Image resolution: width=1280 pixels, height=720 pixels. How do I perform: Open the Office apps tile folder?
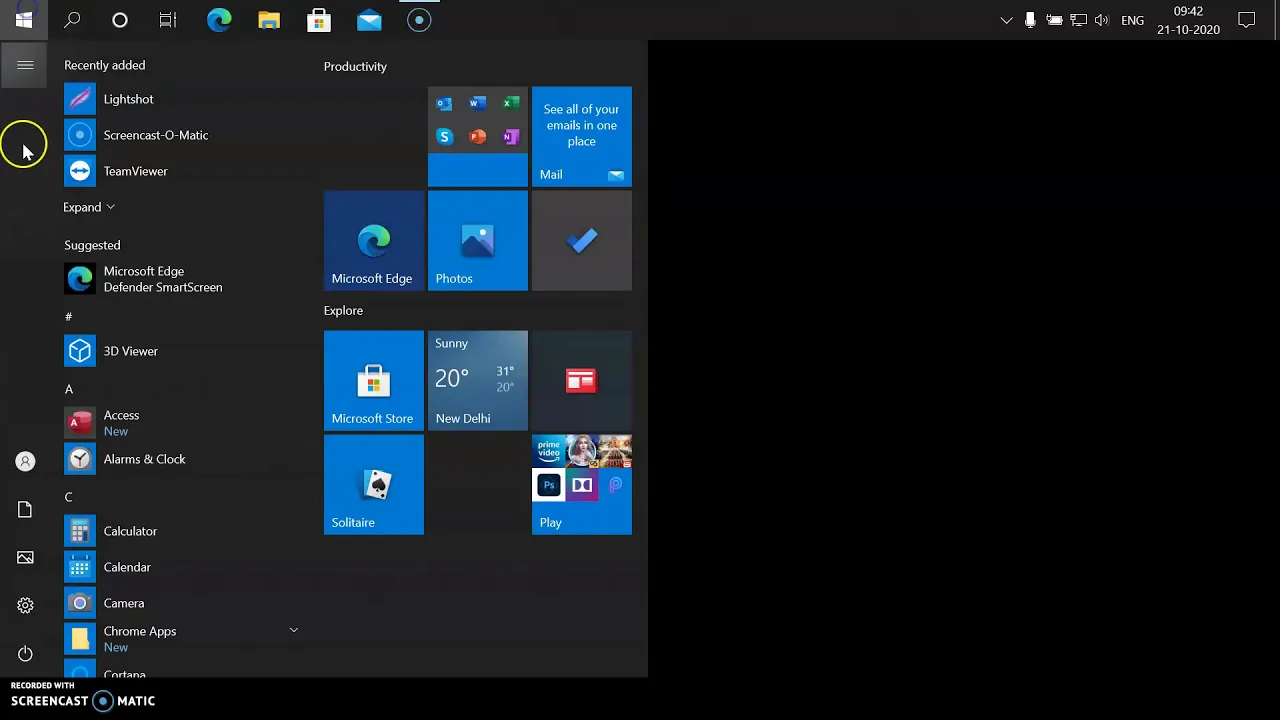click(x=478, y=137)
